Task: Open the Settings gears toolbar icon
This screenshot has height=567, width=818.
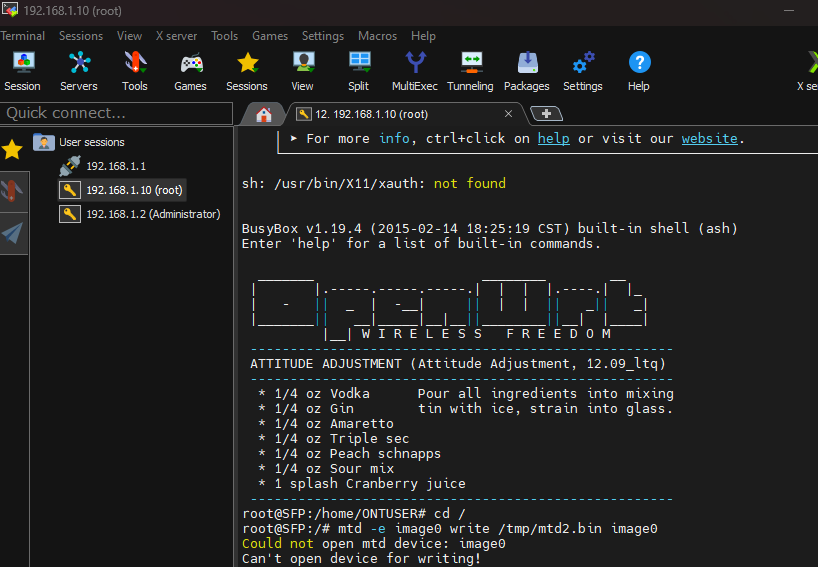Action: click(x=583, y=71)
